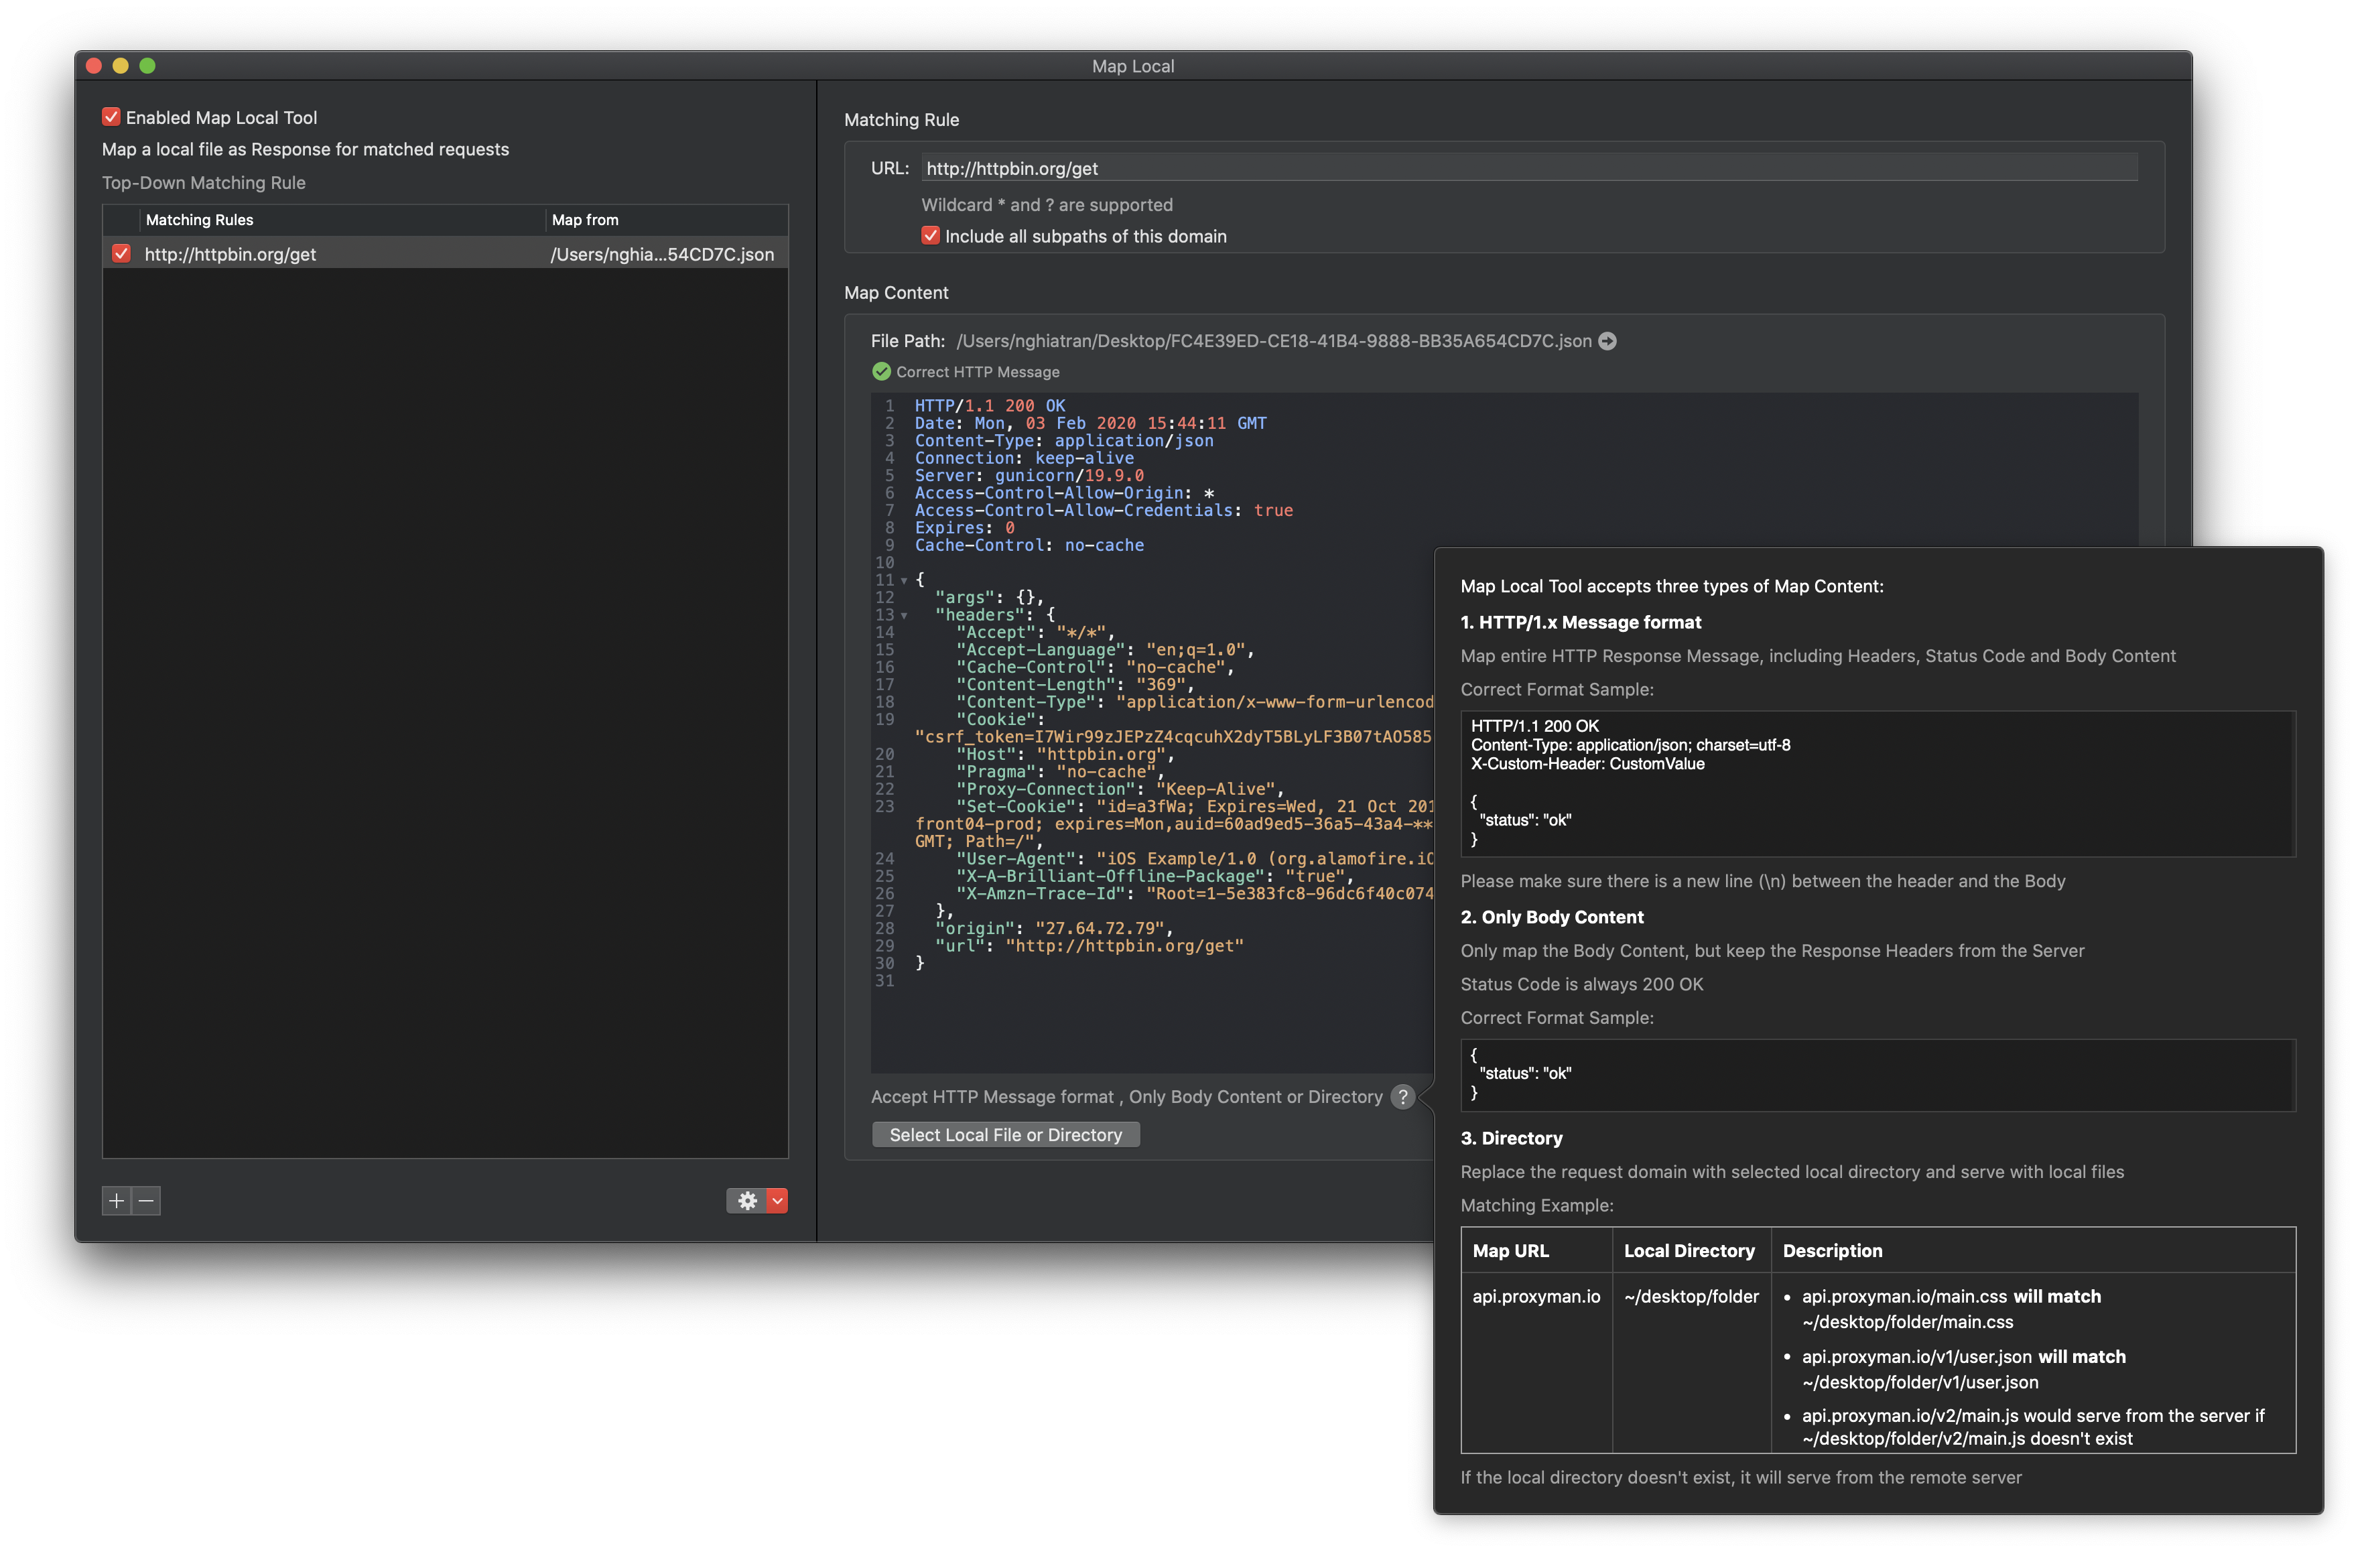This screenshot has width=2372, height=1568.
Task: Toggle Include all subpaths of this domain
Action: 930,235
